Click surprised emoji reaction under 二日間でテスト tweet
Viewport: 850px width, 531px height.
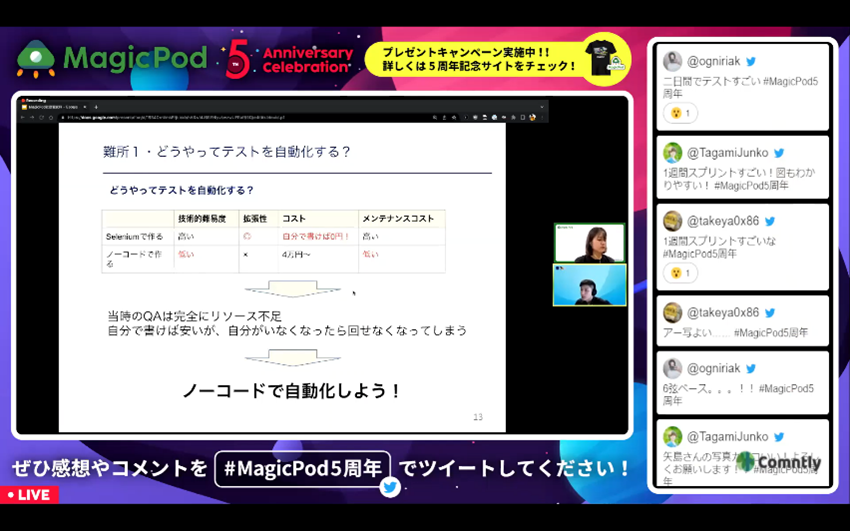click(680, 113)
